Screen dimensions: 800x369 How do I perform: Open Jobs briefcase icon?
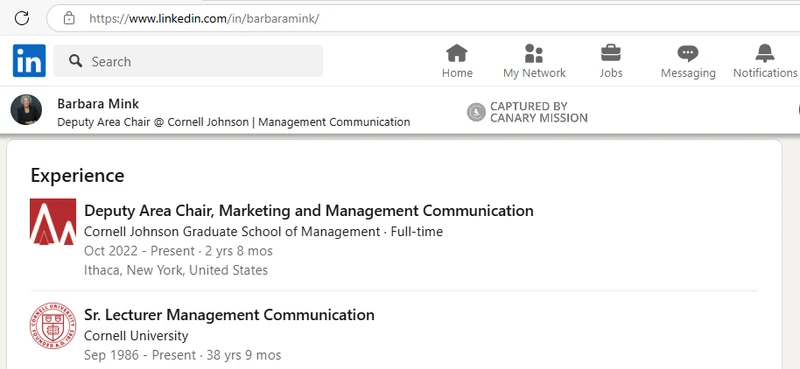click(x=611, y=53)
